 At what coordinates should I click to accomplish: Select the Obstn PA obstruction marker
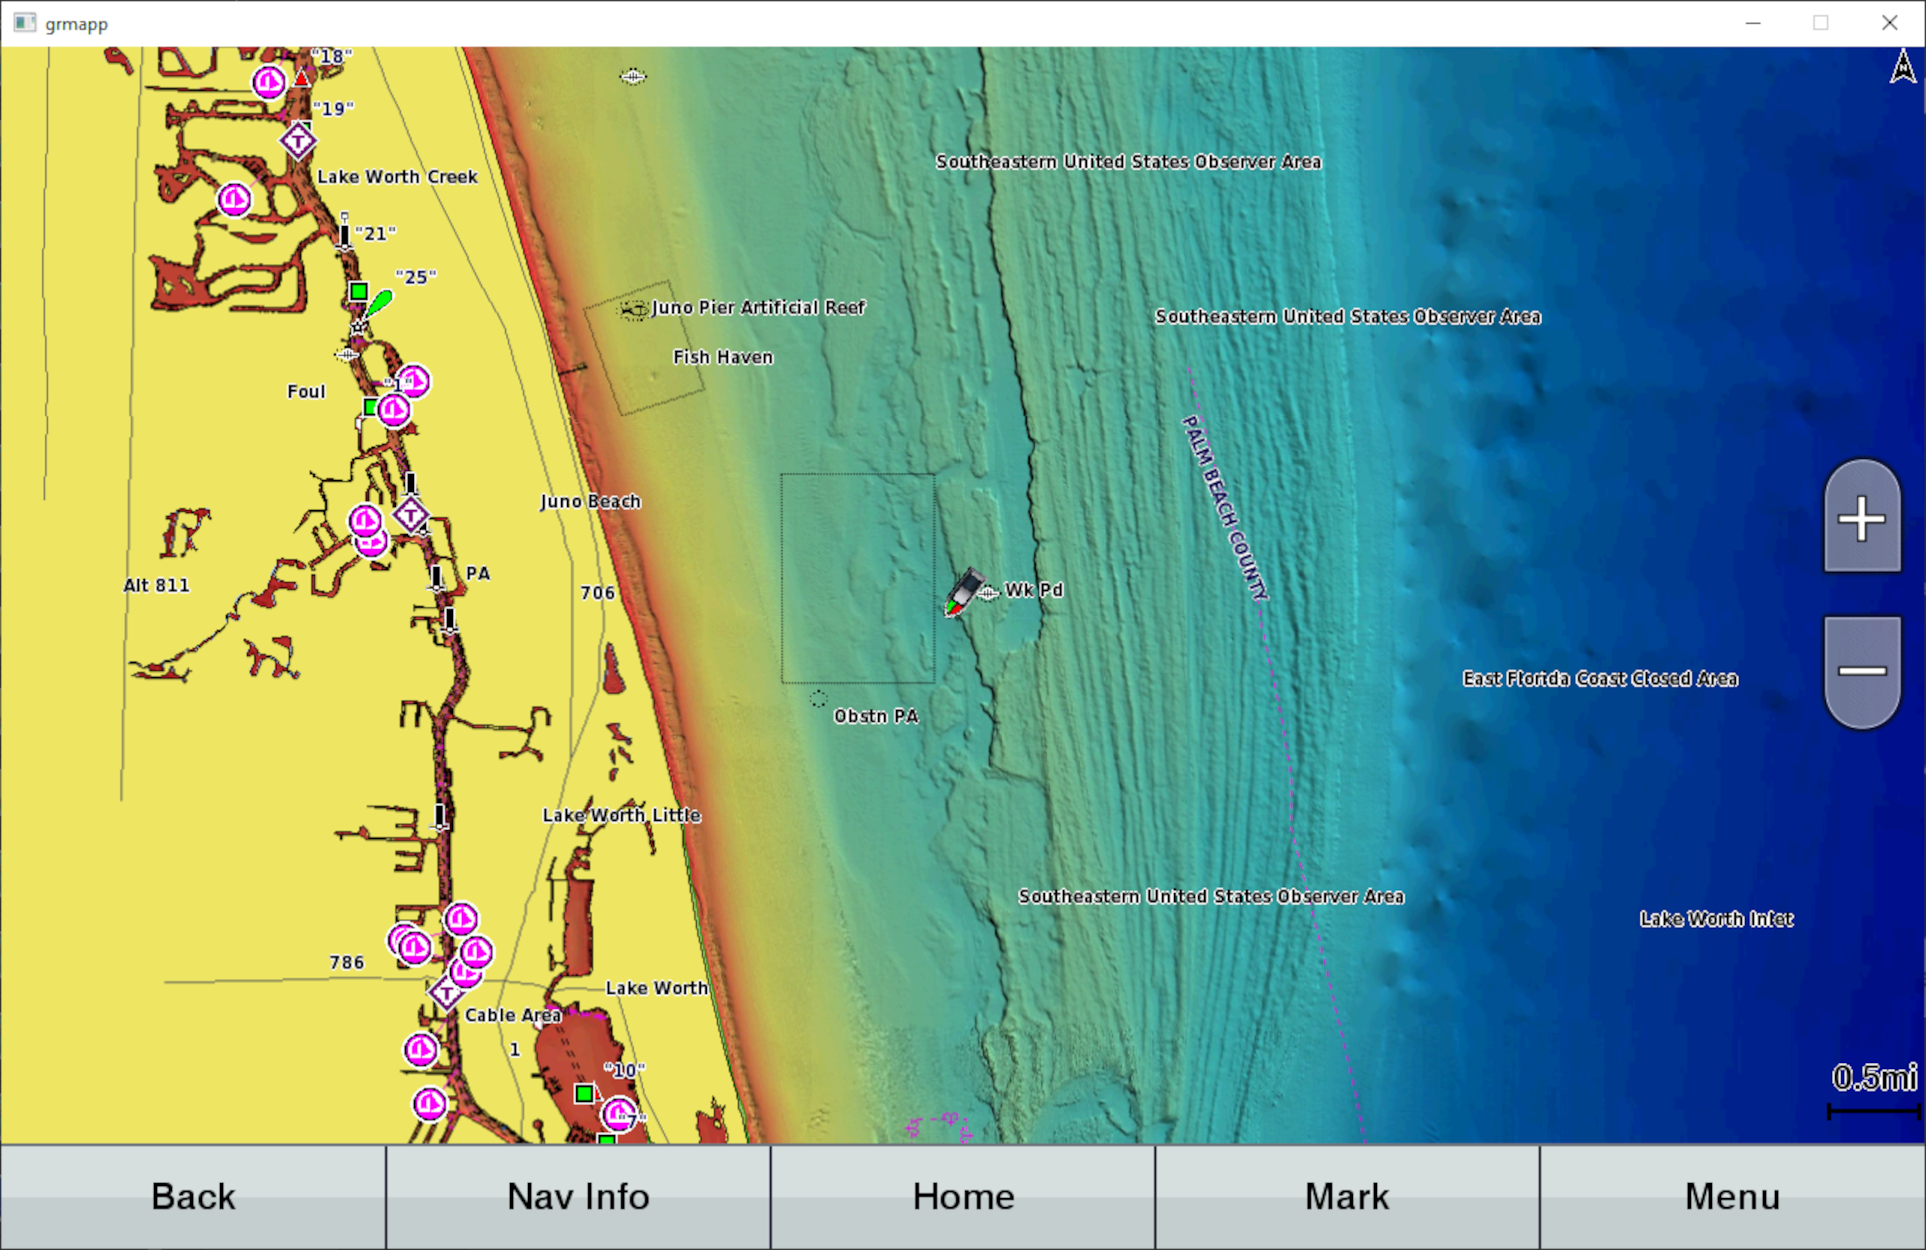click(x=818, y=699)
